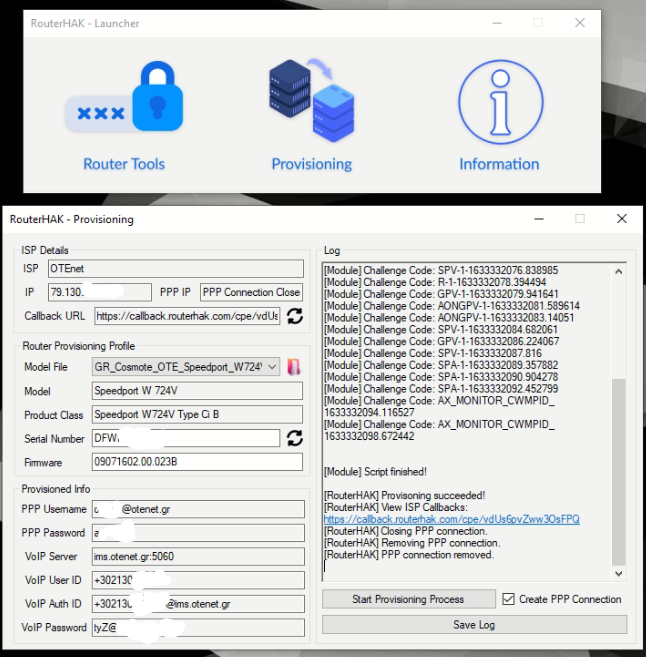The width and height of the screenshot is (646, 657).
Task: Click the Router Tools label
Action: click(x=124, y=164)
